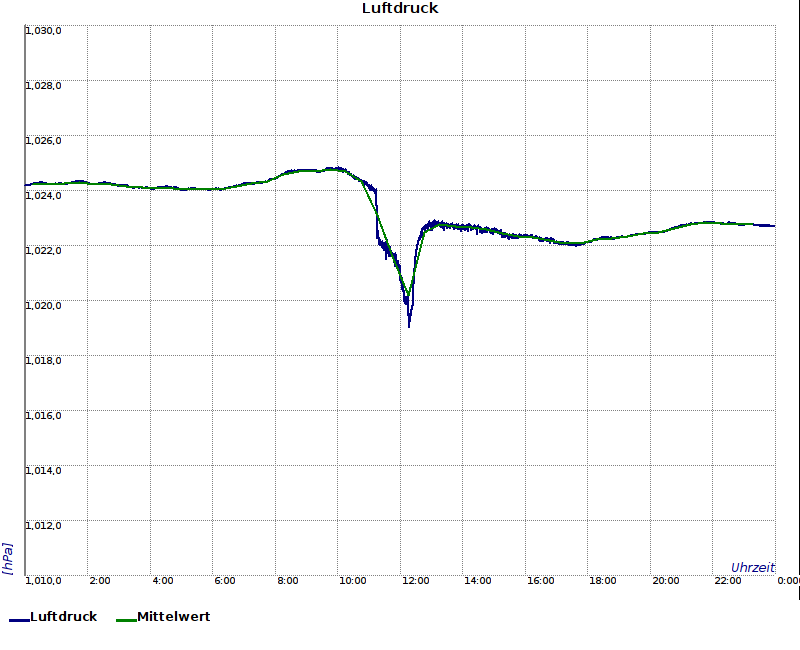
Task: Click the 2:00 time label
Action: click(100, 581)
